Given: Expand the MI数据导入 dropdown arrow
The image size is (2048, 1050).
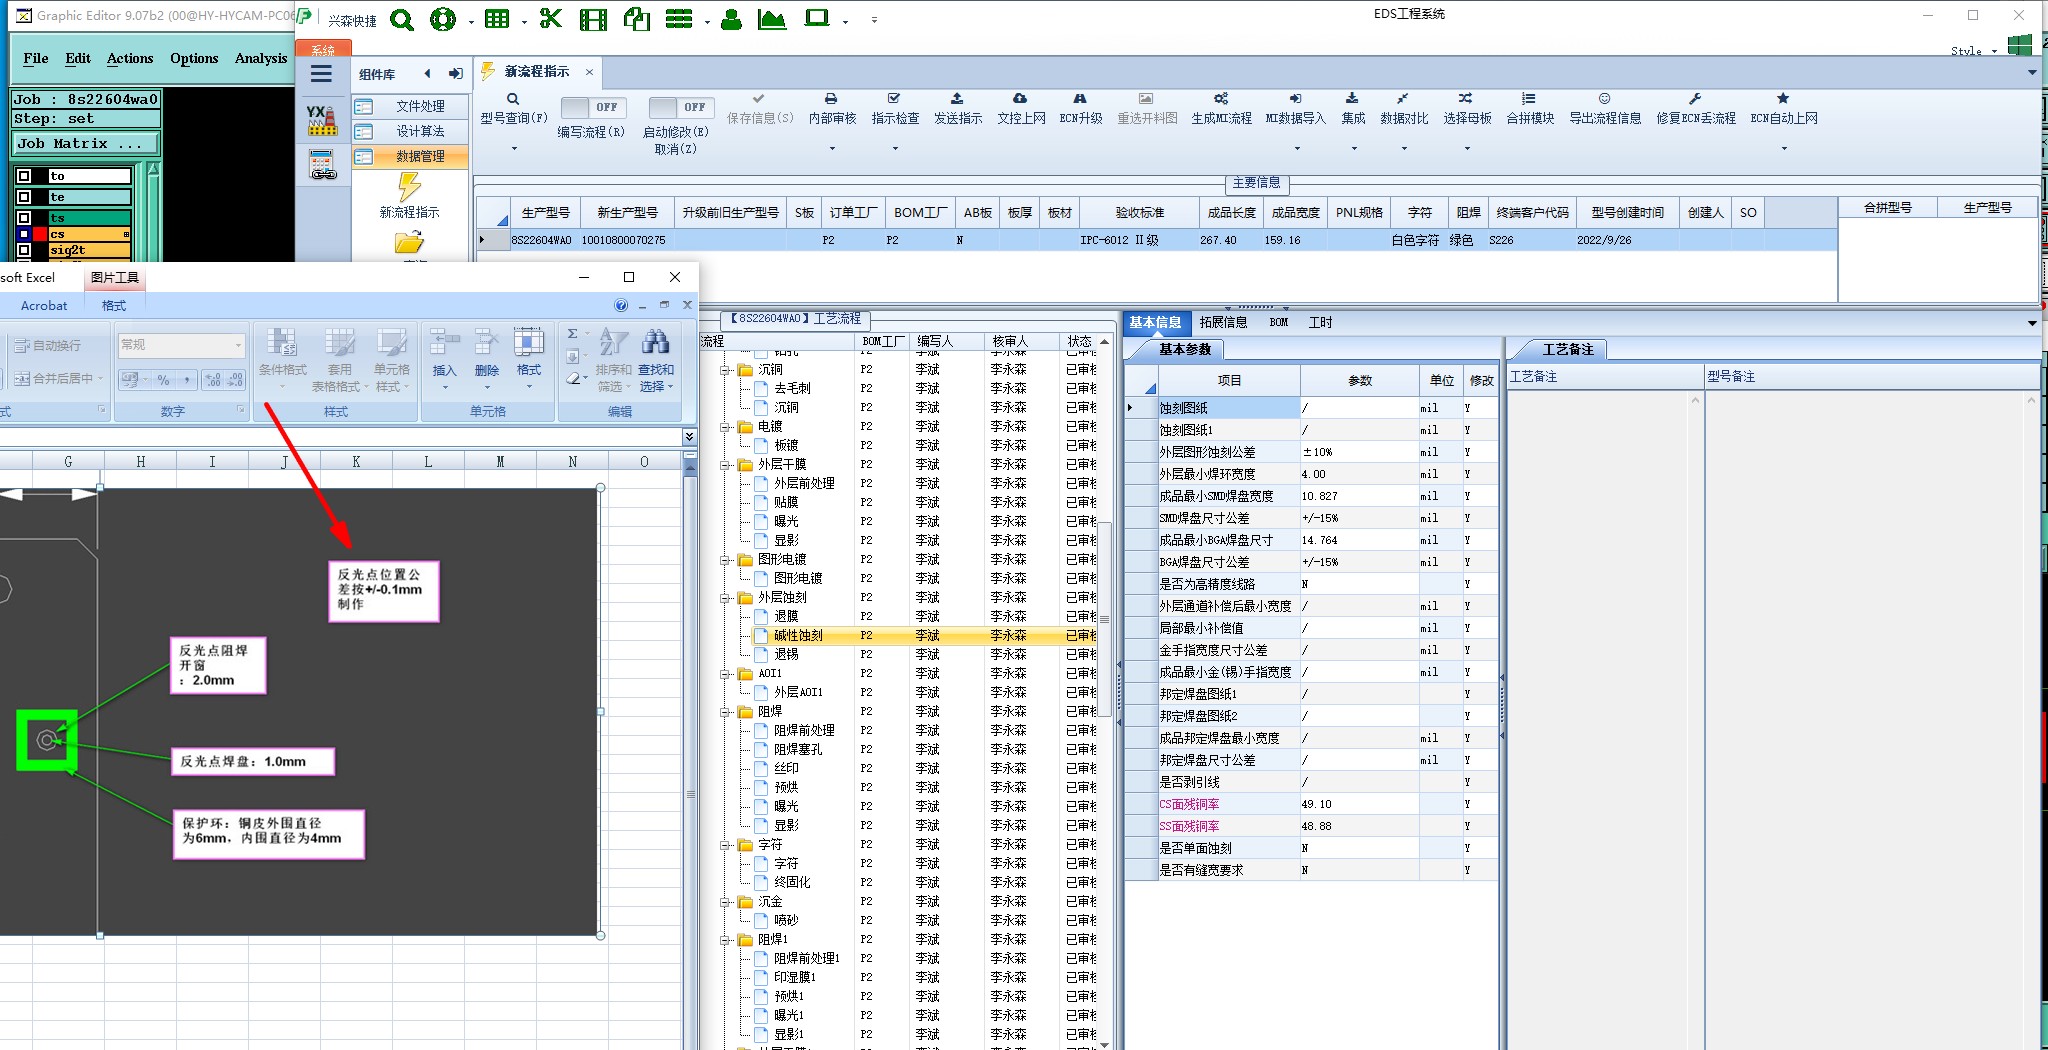Looking at the screenshot, I should point(1297,149).
